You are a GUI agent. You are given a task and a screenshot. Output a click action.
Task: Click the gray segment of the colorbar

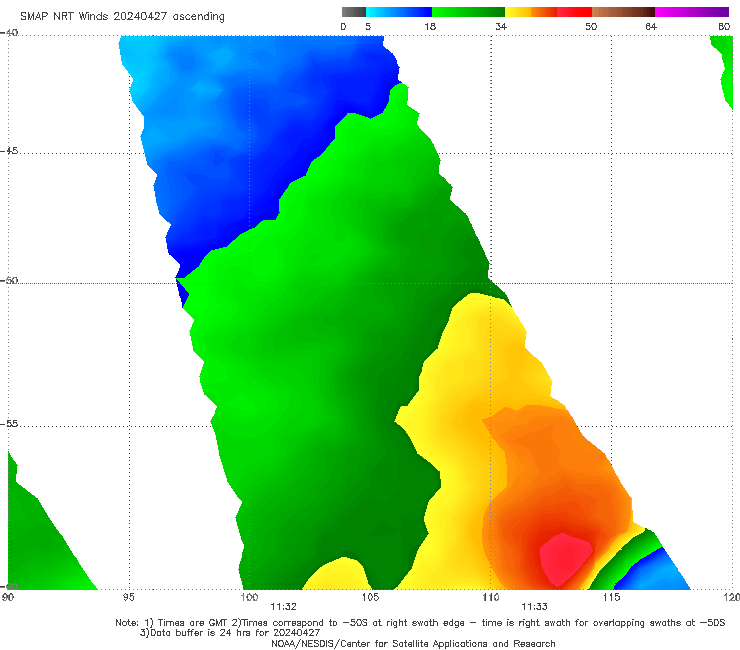pos(354,12)
